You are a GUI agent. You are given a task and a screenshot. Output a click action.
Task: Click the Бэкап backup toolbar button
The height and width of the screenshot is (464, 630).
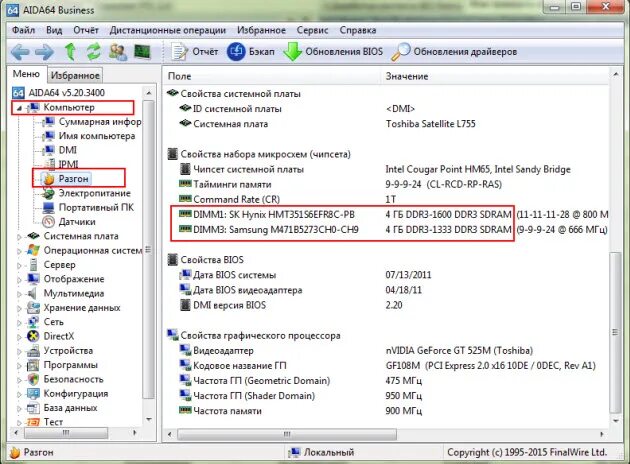pos(251,52)
